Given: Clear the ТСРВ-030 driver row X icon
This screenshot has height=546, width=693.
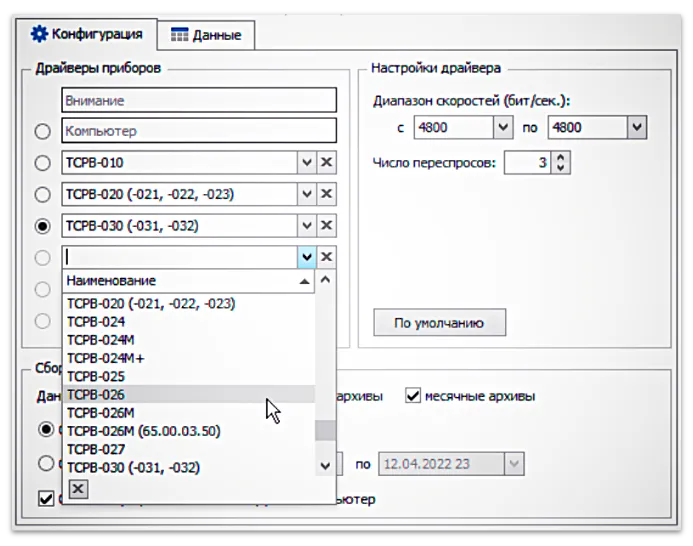Looking at the screenshot, I should [x=327, y=225].
